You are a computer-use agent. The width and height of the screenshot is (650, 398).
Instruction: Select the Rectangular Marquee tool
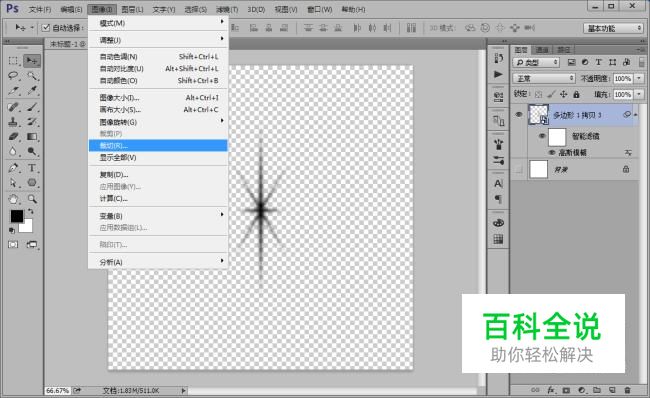(13, 61)
